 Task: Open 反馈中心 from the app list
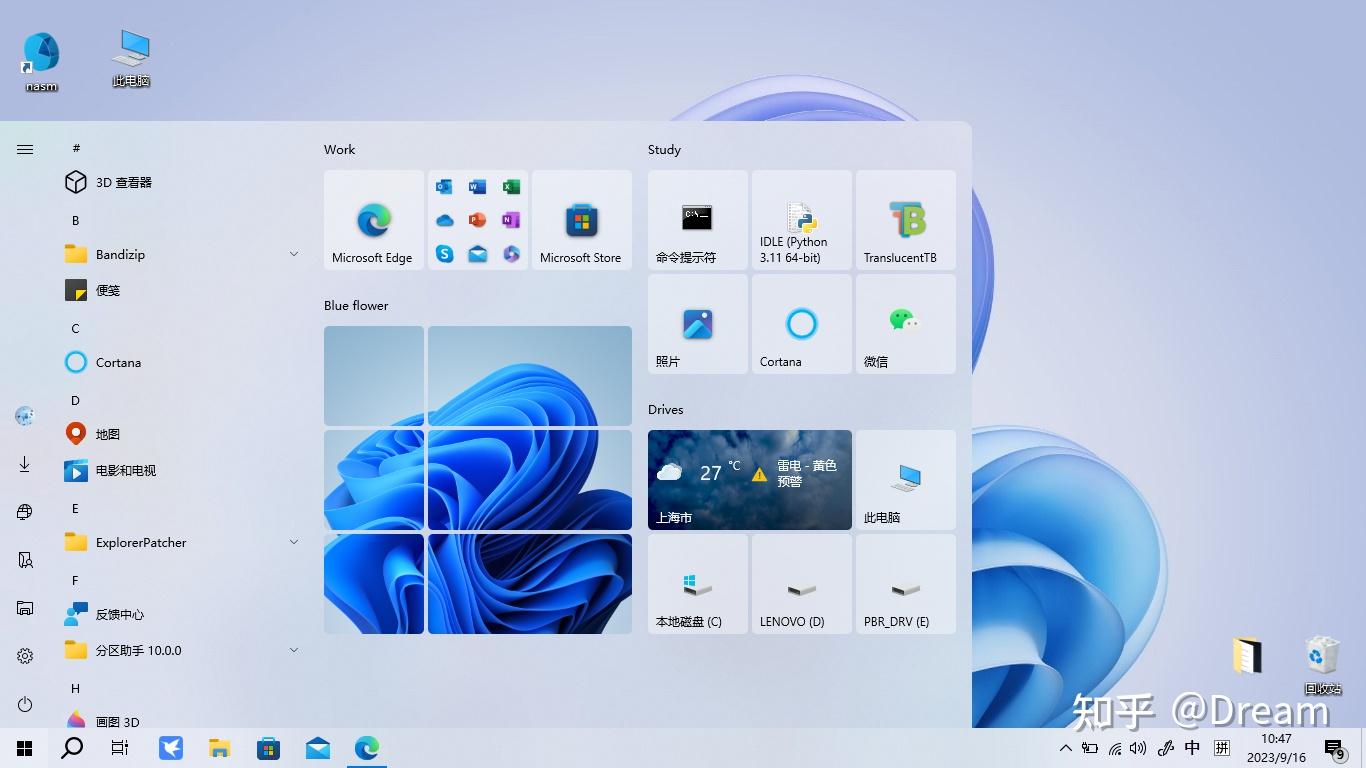[x=182, y=614]
